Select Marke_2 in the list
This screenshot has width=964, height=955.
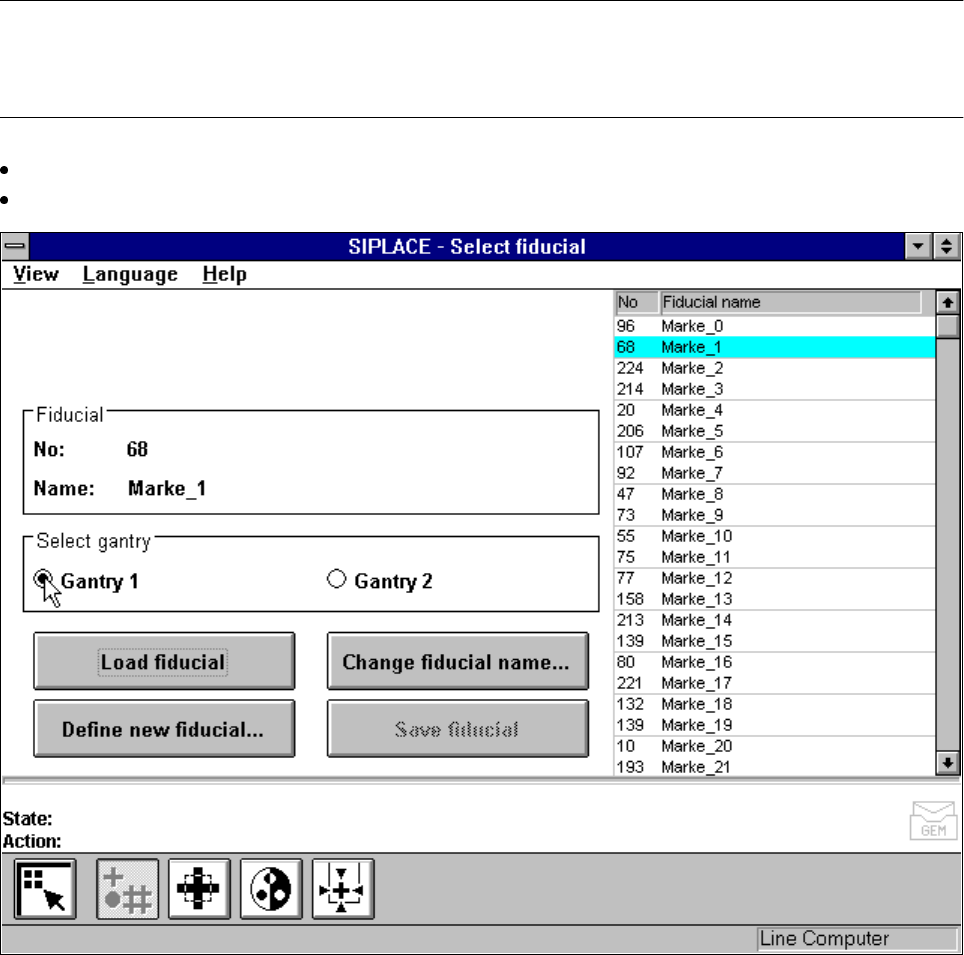coord(775,368)
